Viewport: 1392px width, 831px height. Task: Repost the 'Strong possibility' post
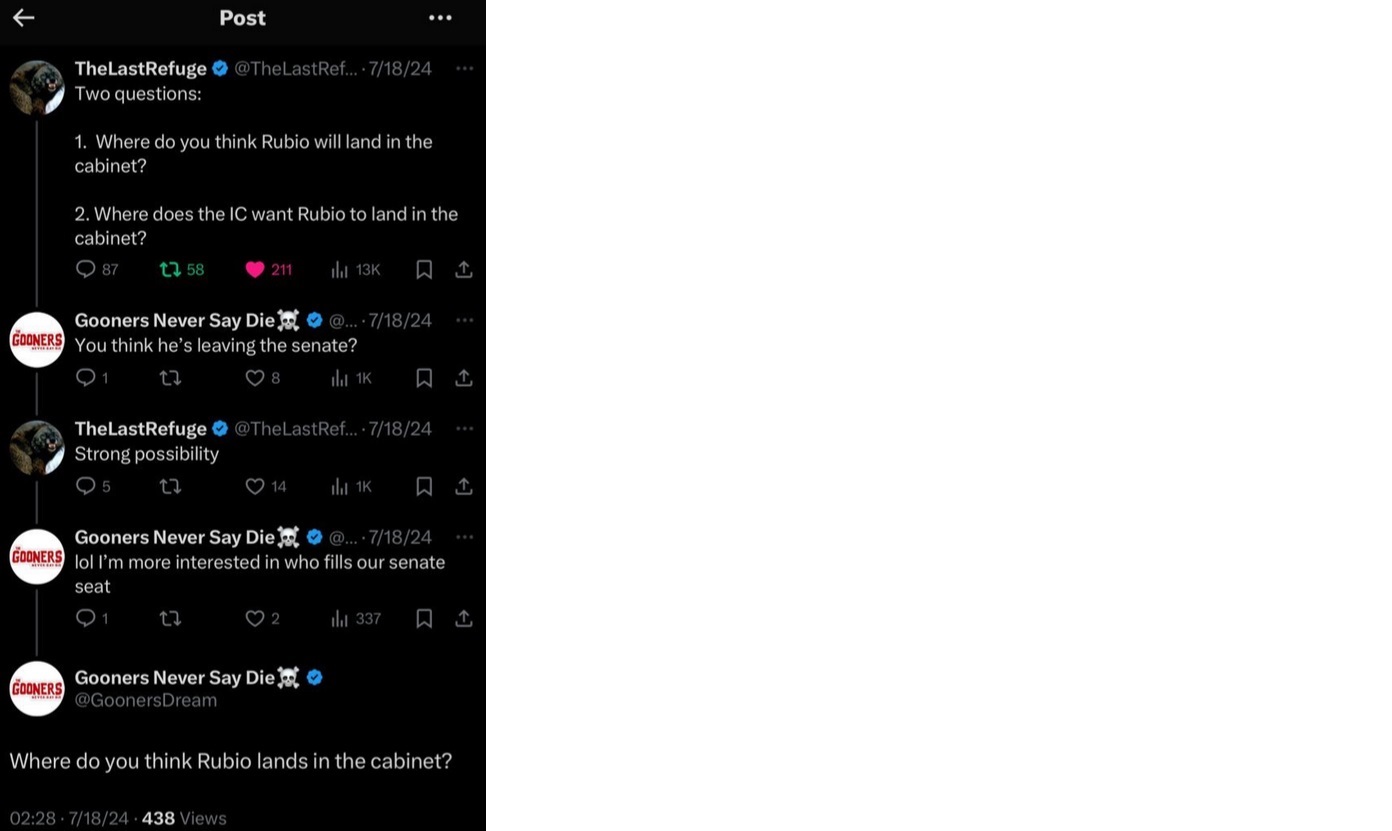(170, 486)
